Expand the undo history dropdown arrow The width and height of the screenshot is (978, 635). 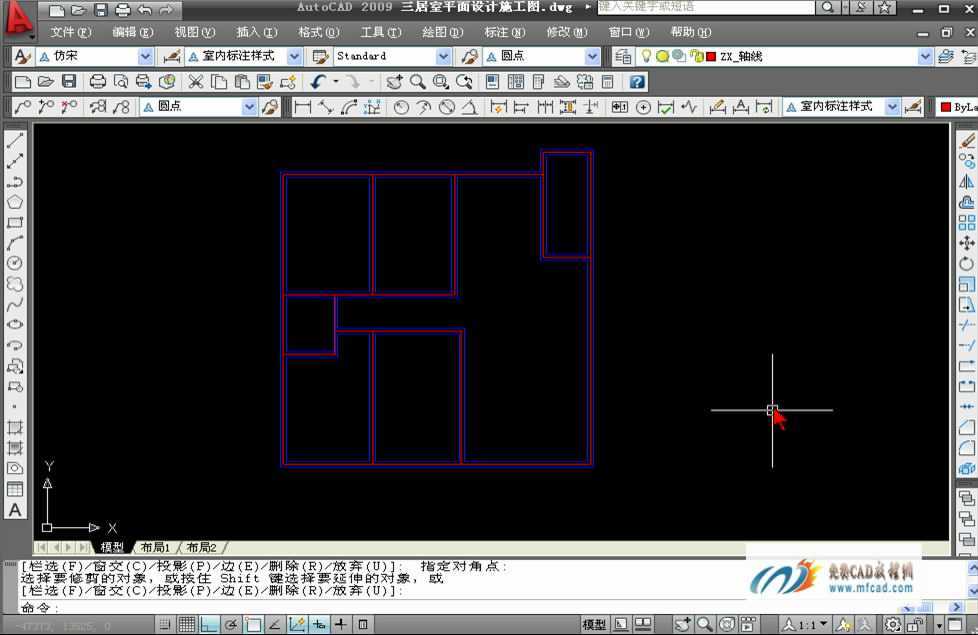(336, 82)
